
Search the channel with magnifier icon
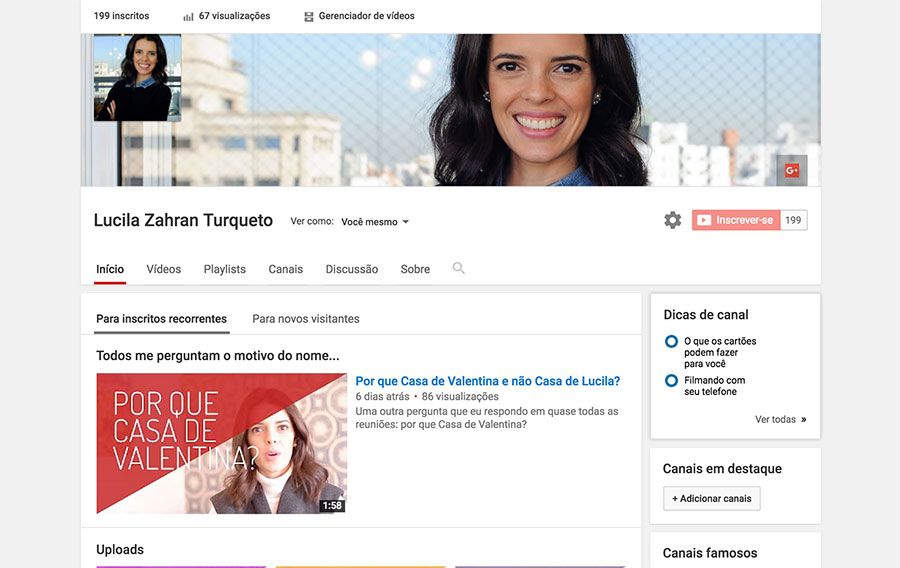coord(459,268)
